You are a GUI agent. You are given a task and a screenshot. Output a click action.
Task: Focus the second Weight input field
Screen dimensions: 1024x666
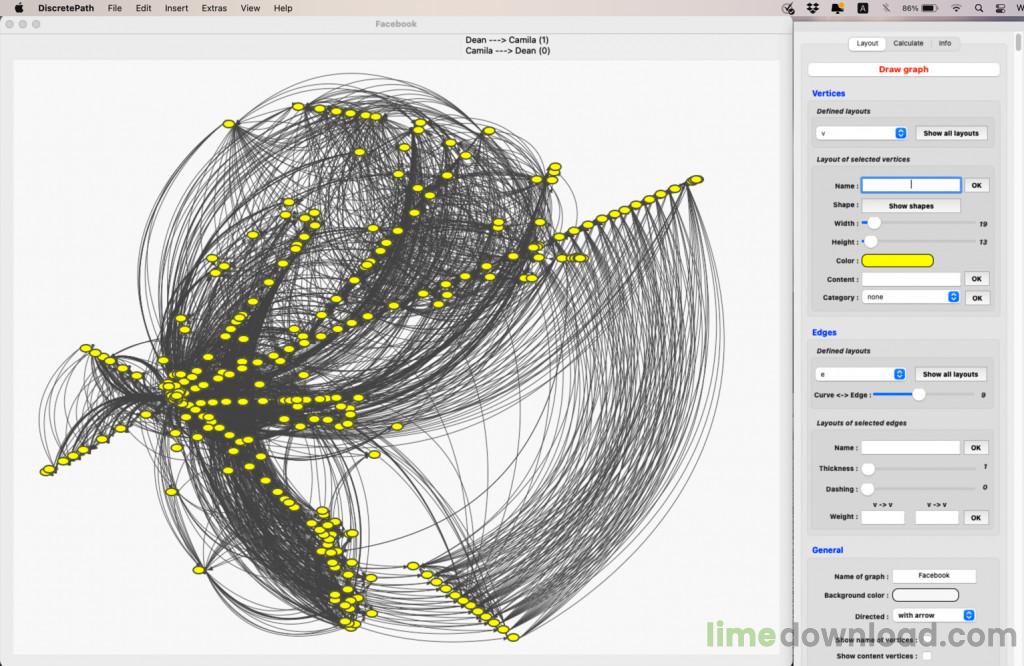coord(936,517)
